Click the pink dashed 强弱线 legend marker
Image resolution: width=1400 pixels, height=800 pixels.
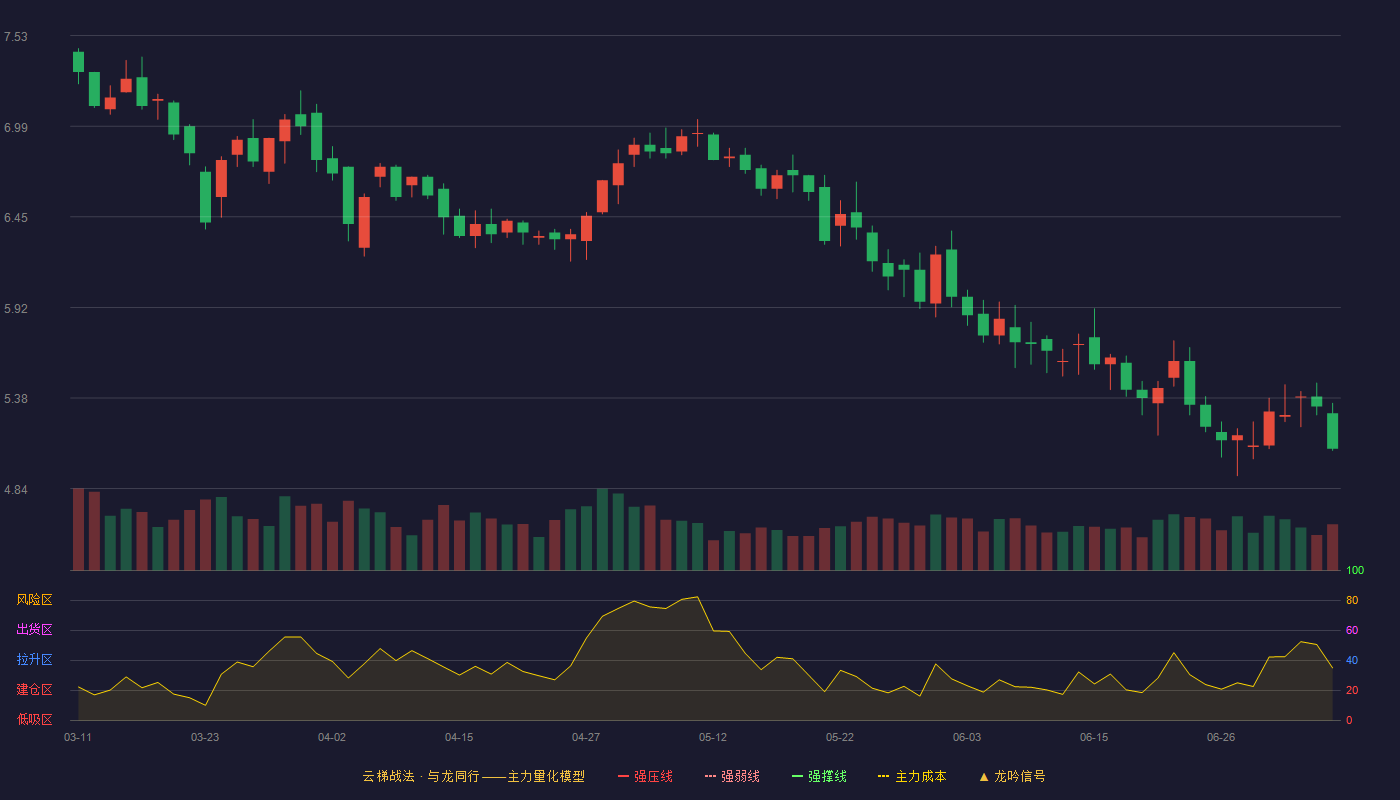click(x=710, y=776)
